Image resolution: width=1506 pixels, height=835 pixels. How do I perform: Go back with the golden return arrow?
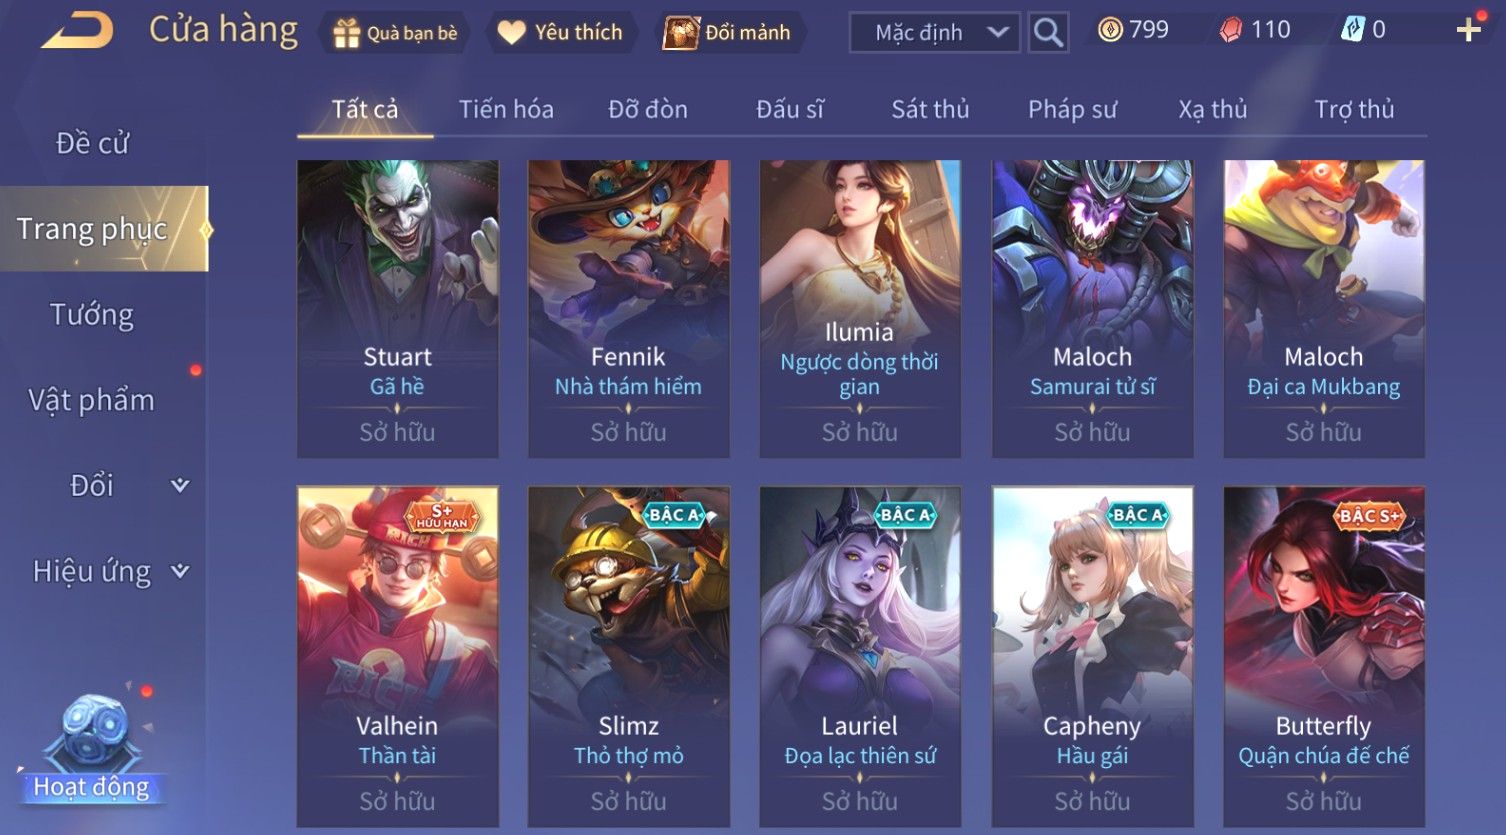click(76, 30)
